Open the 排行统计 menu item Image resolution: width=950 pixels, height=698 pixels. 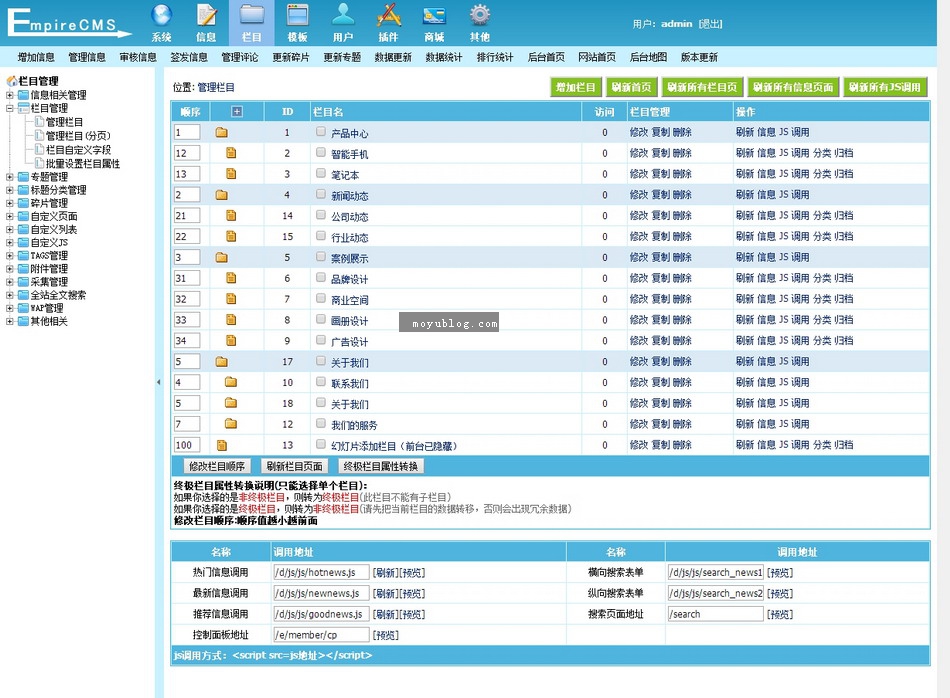click(x=494, y=57)
